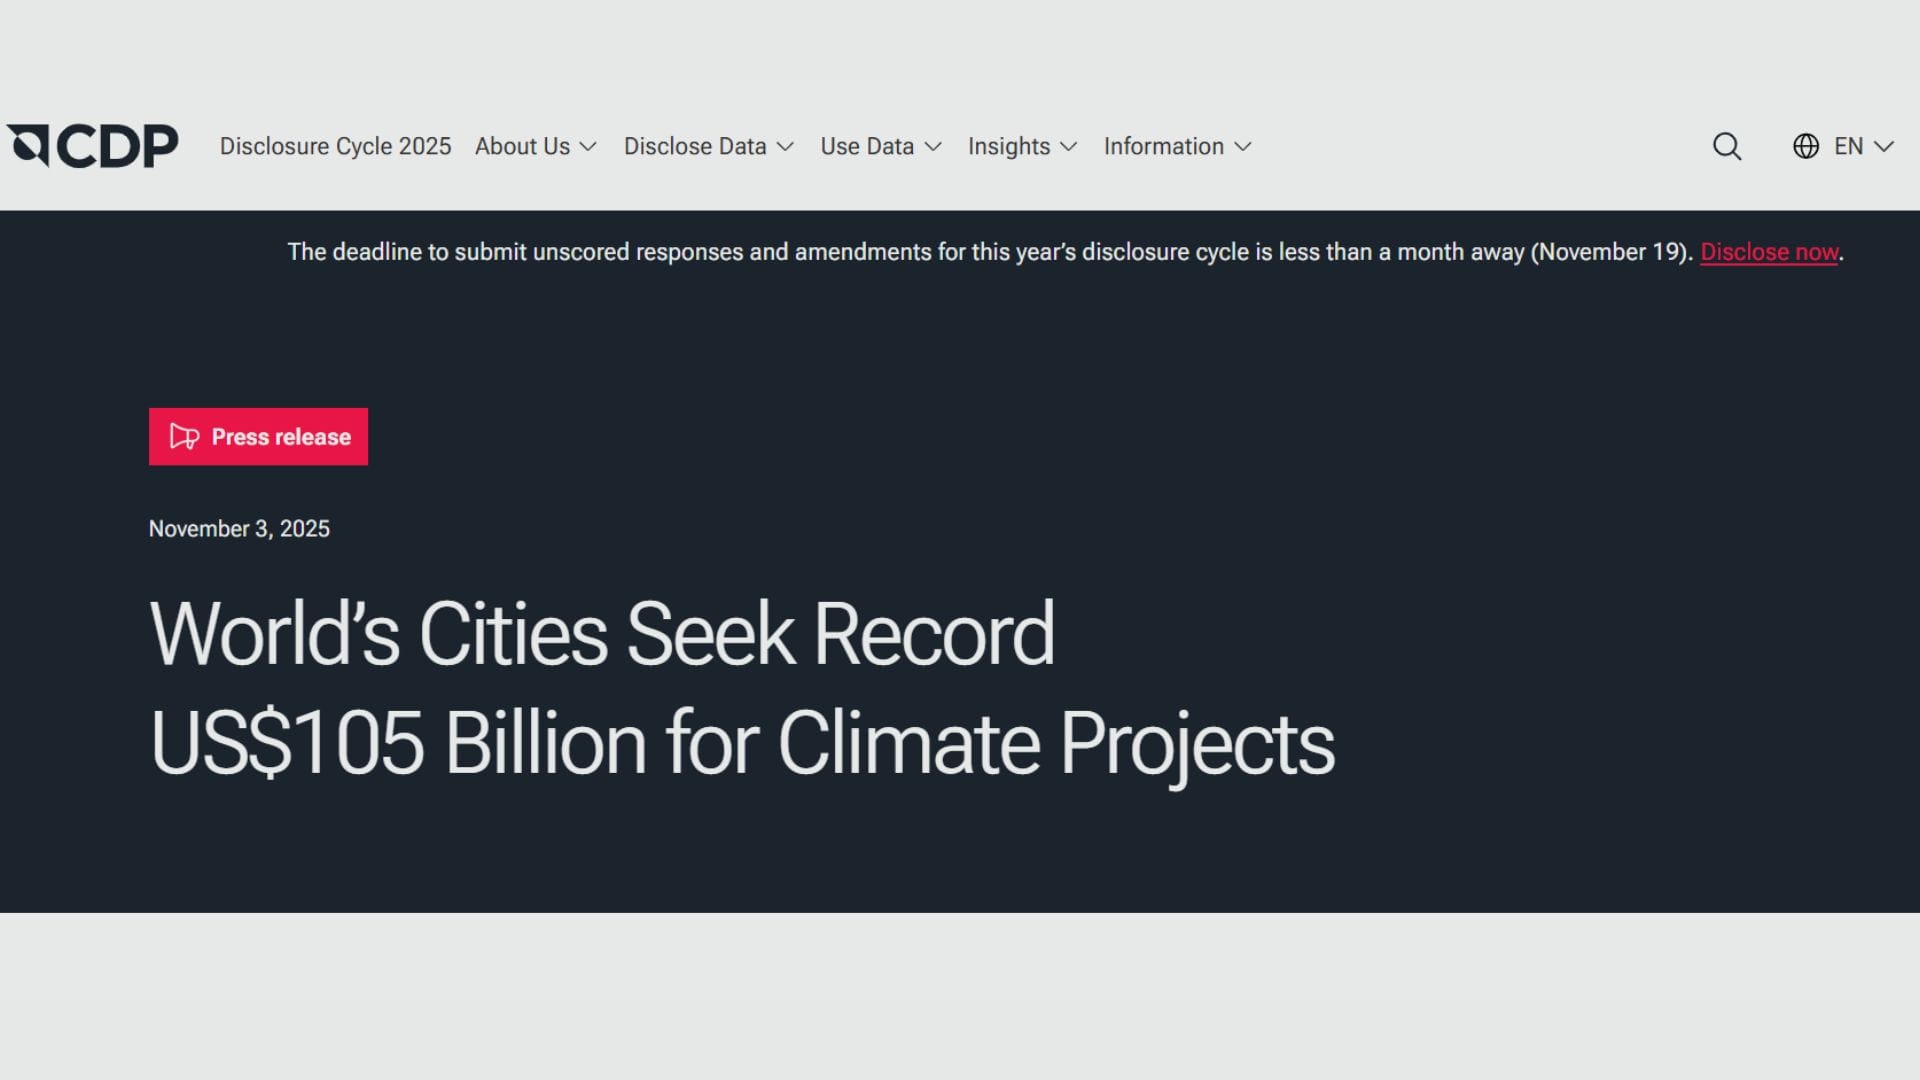
Task: Open the search icon
Action: click(x=1727, y=146)
